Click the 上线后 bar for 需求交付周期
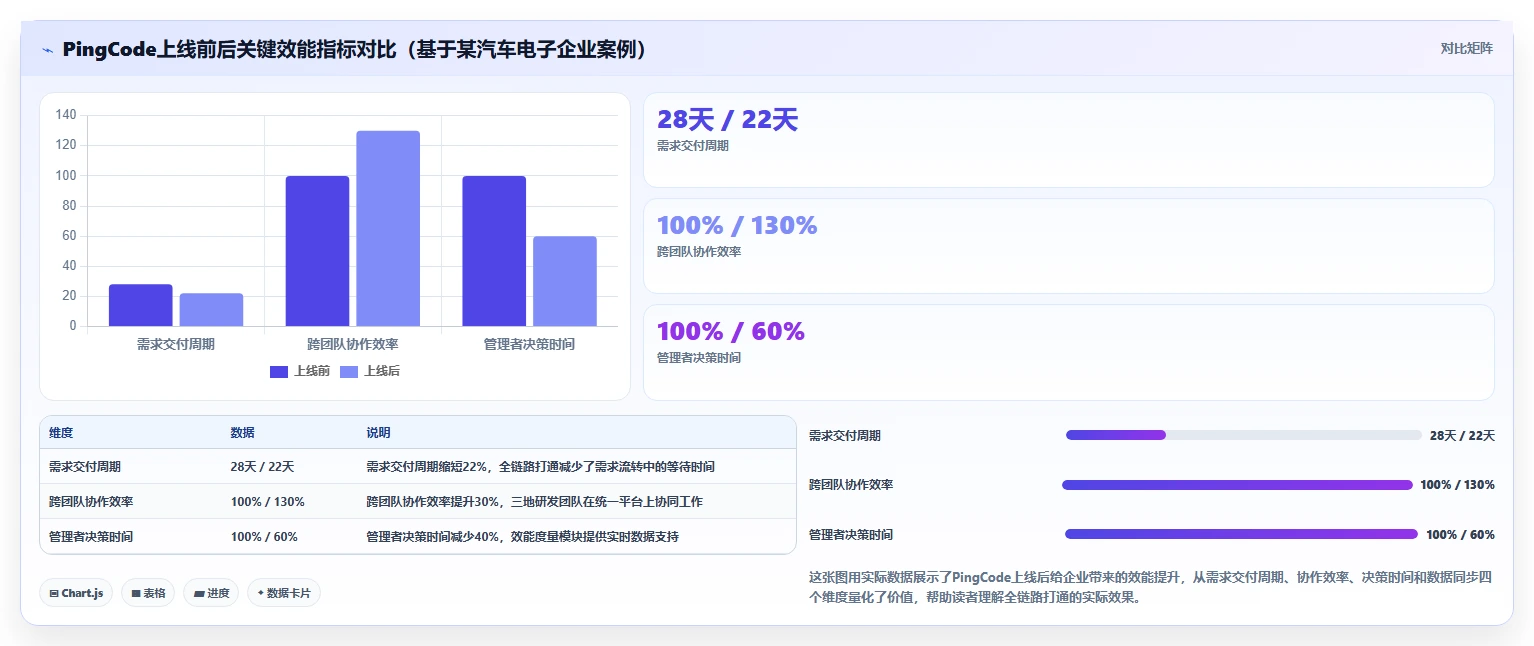This screenshot has height=646, width=1534. tap(211, 310)
